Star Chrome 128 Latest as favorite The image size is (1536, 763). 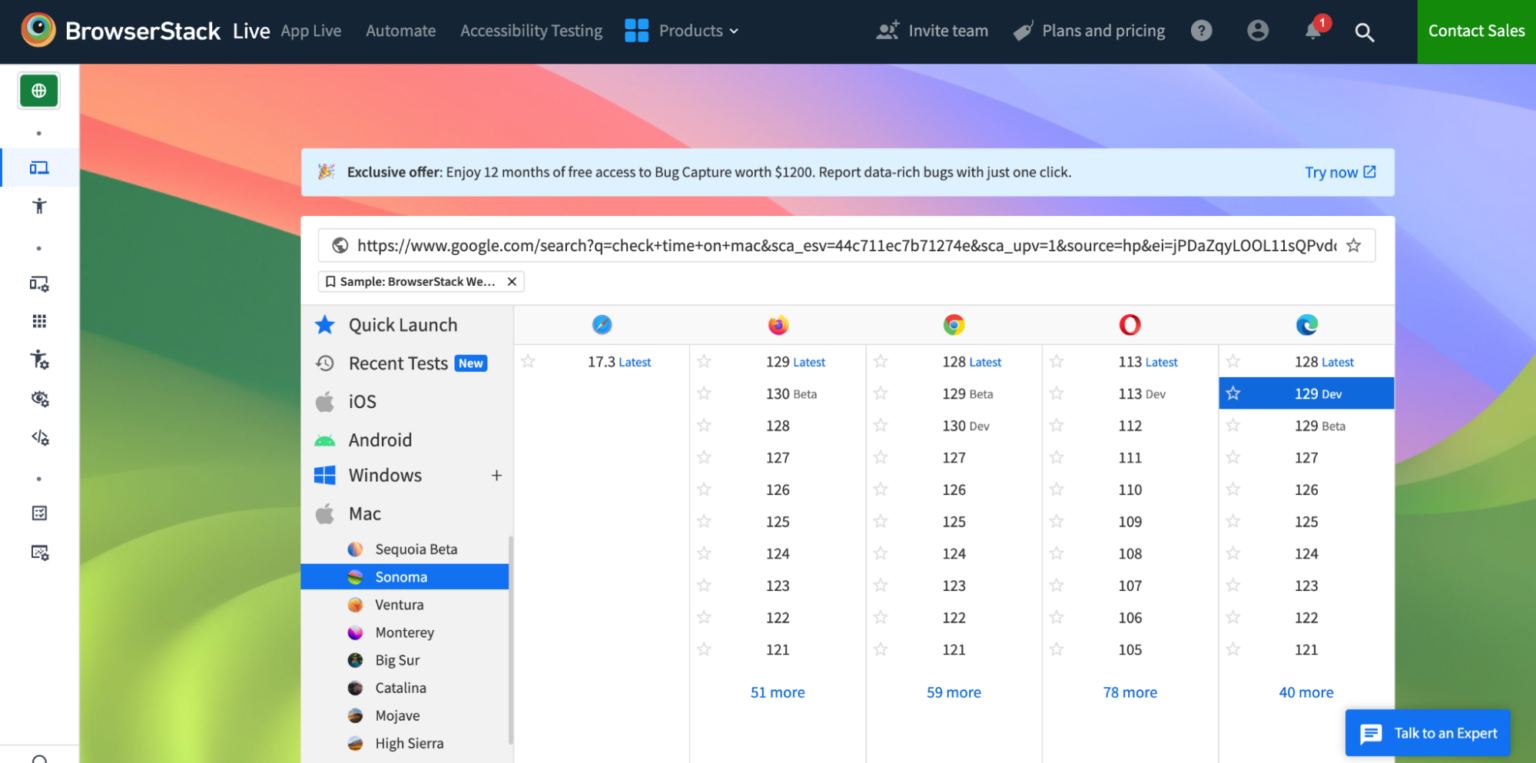point(881,361)
